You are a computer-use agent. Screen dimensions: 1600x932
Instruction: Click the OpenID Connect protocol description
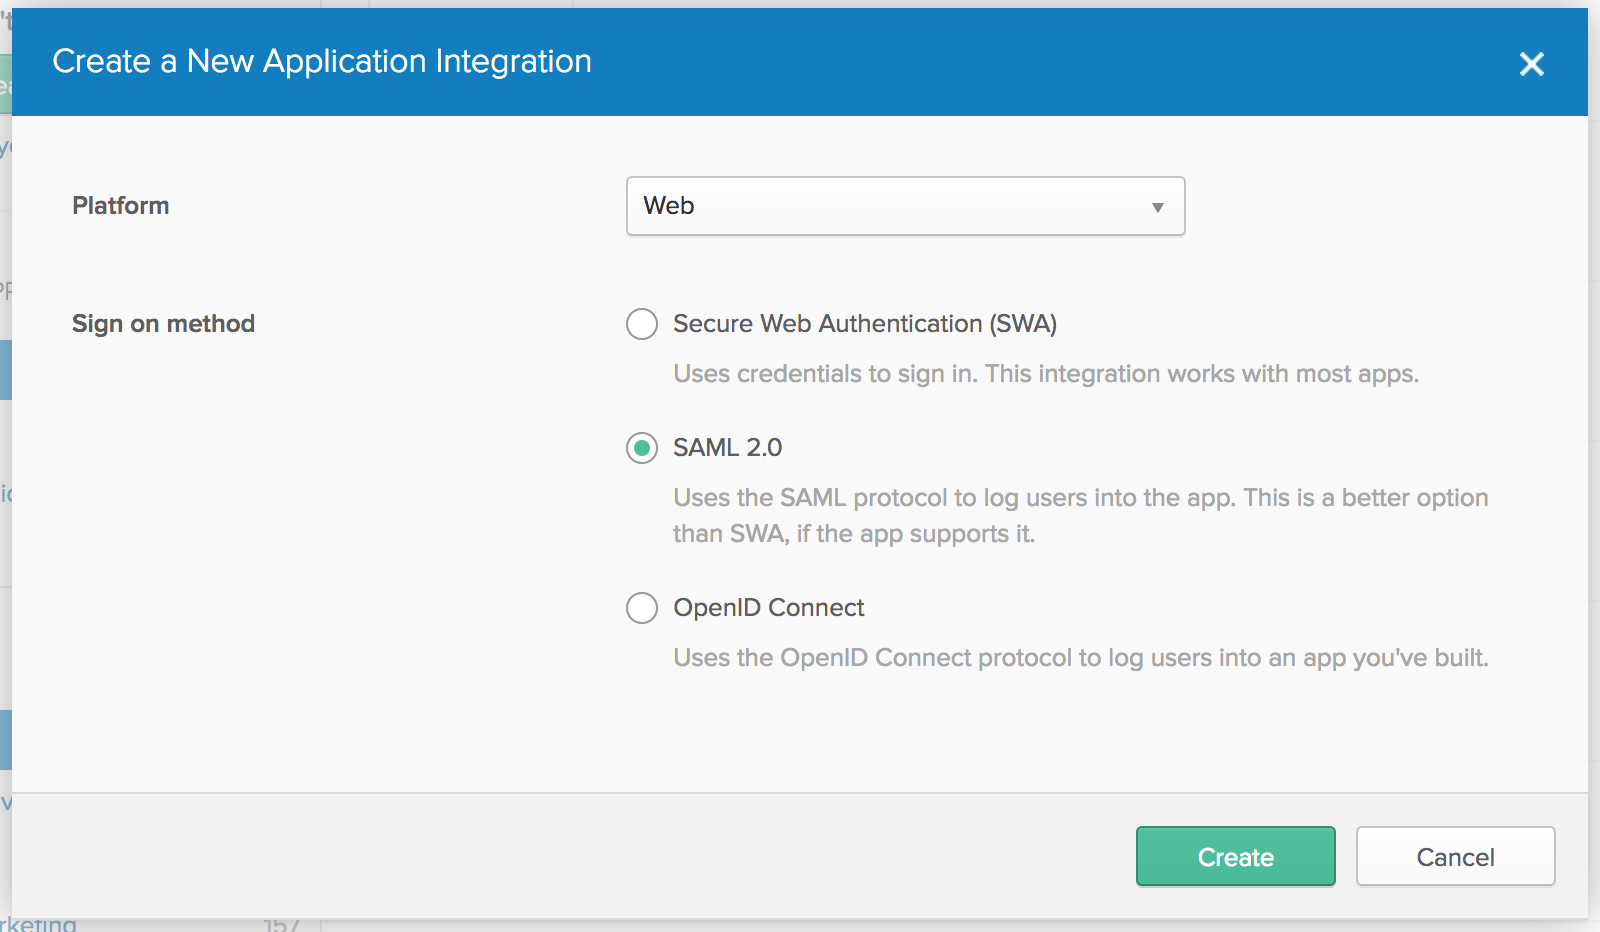[1080, 658]
